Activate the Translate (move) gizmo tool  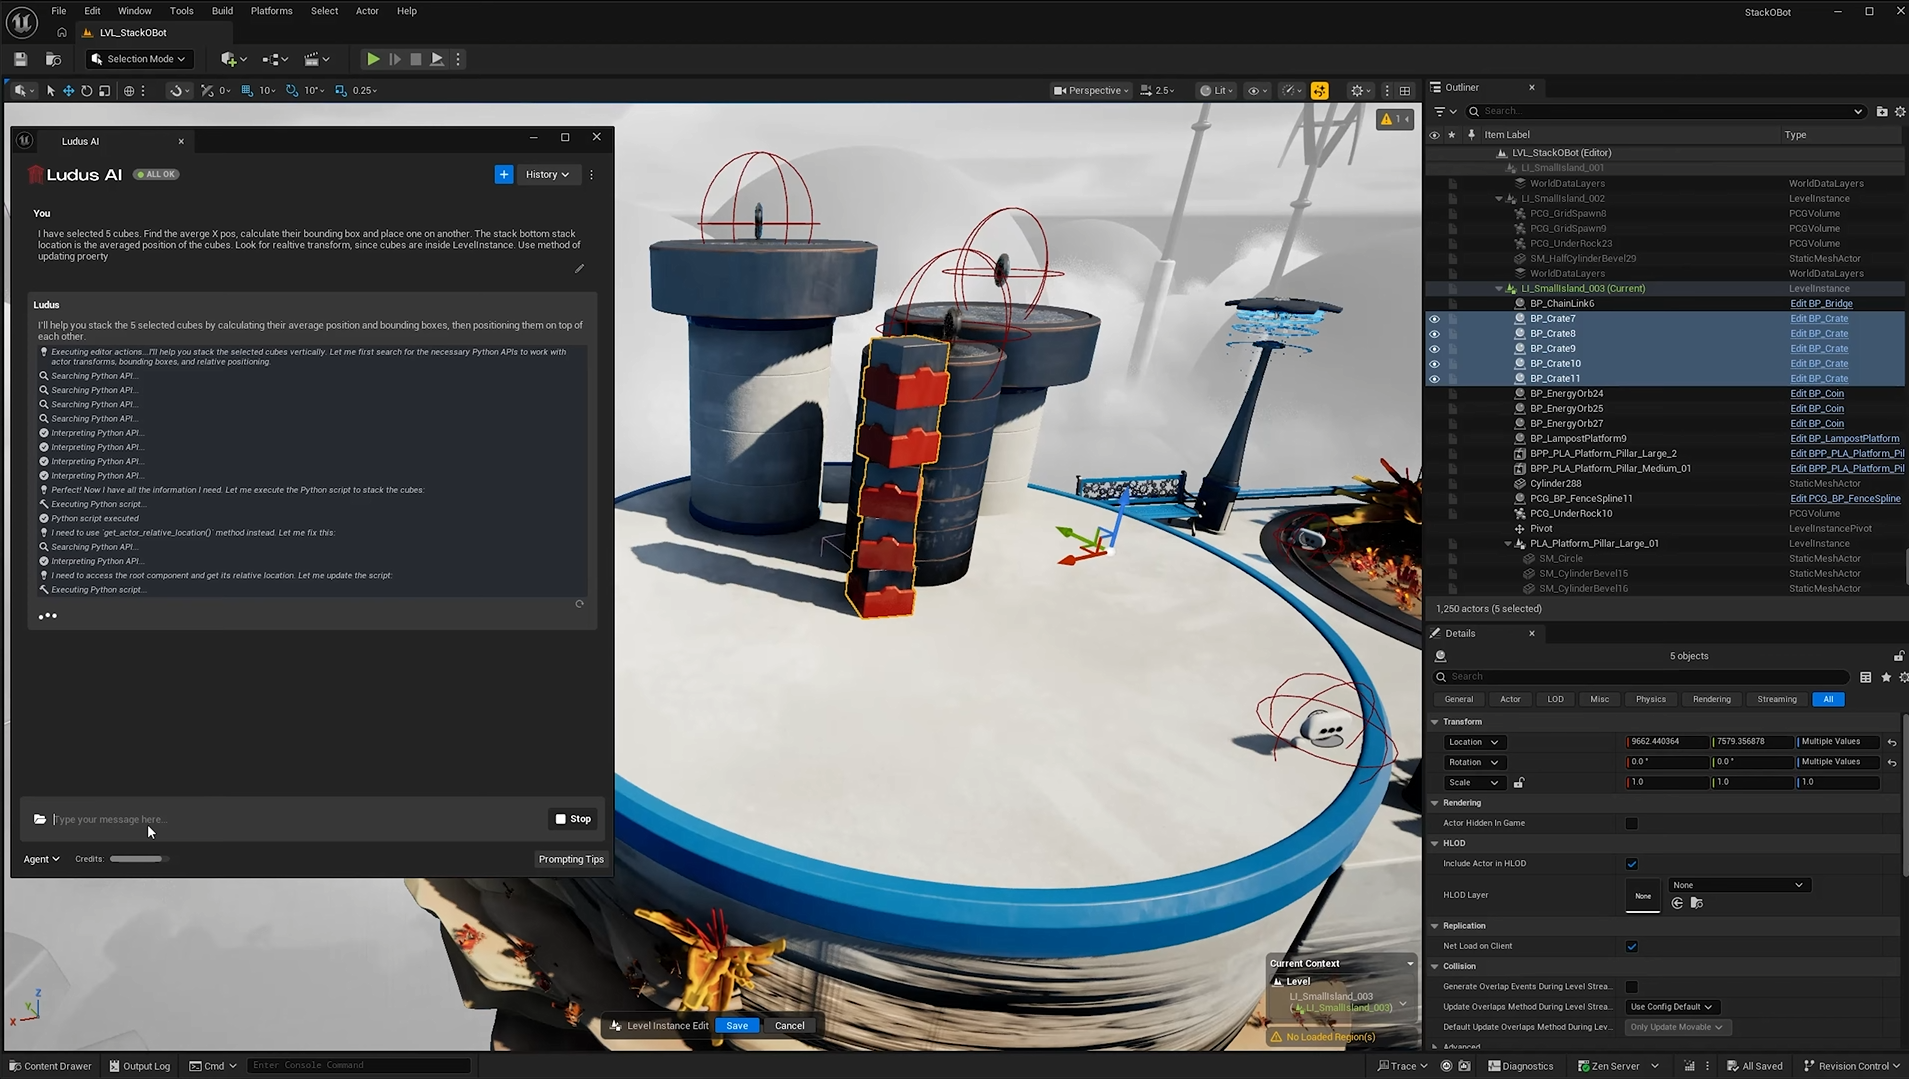[68, 90]
